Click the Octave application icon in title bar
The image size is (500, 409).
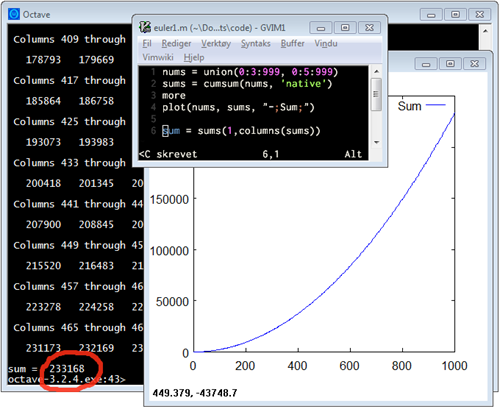click(x=14, y=14)
